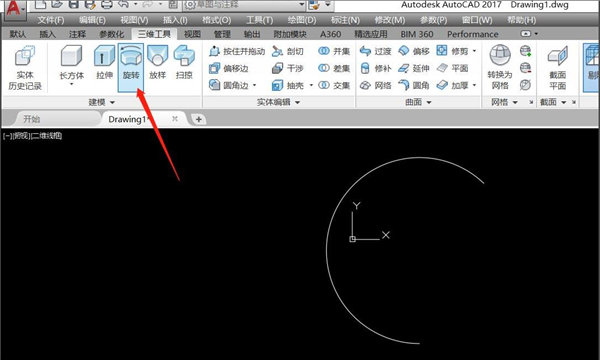Switch to the 开始 (Start) file tab
The image size is (600, 360).
(31, 119)
